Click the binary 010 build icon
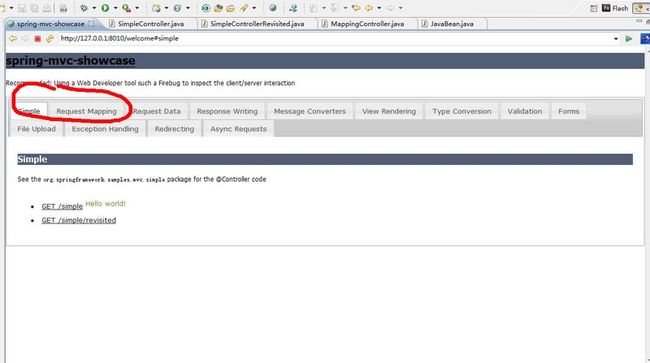 coord(63,8)
